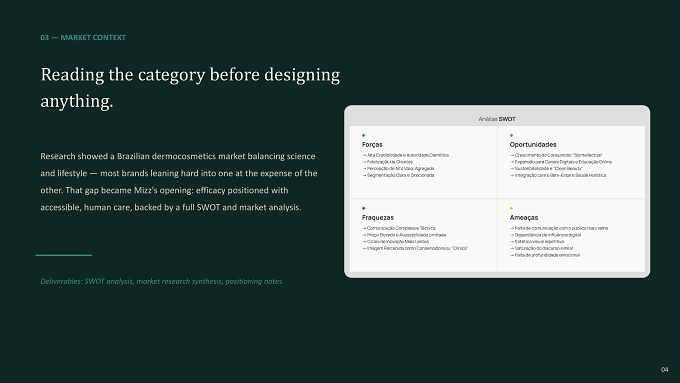Screen dimensions: 680x383
Task: Select the 'Fraquezas' quadrant heading
Action: [378, 217]
